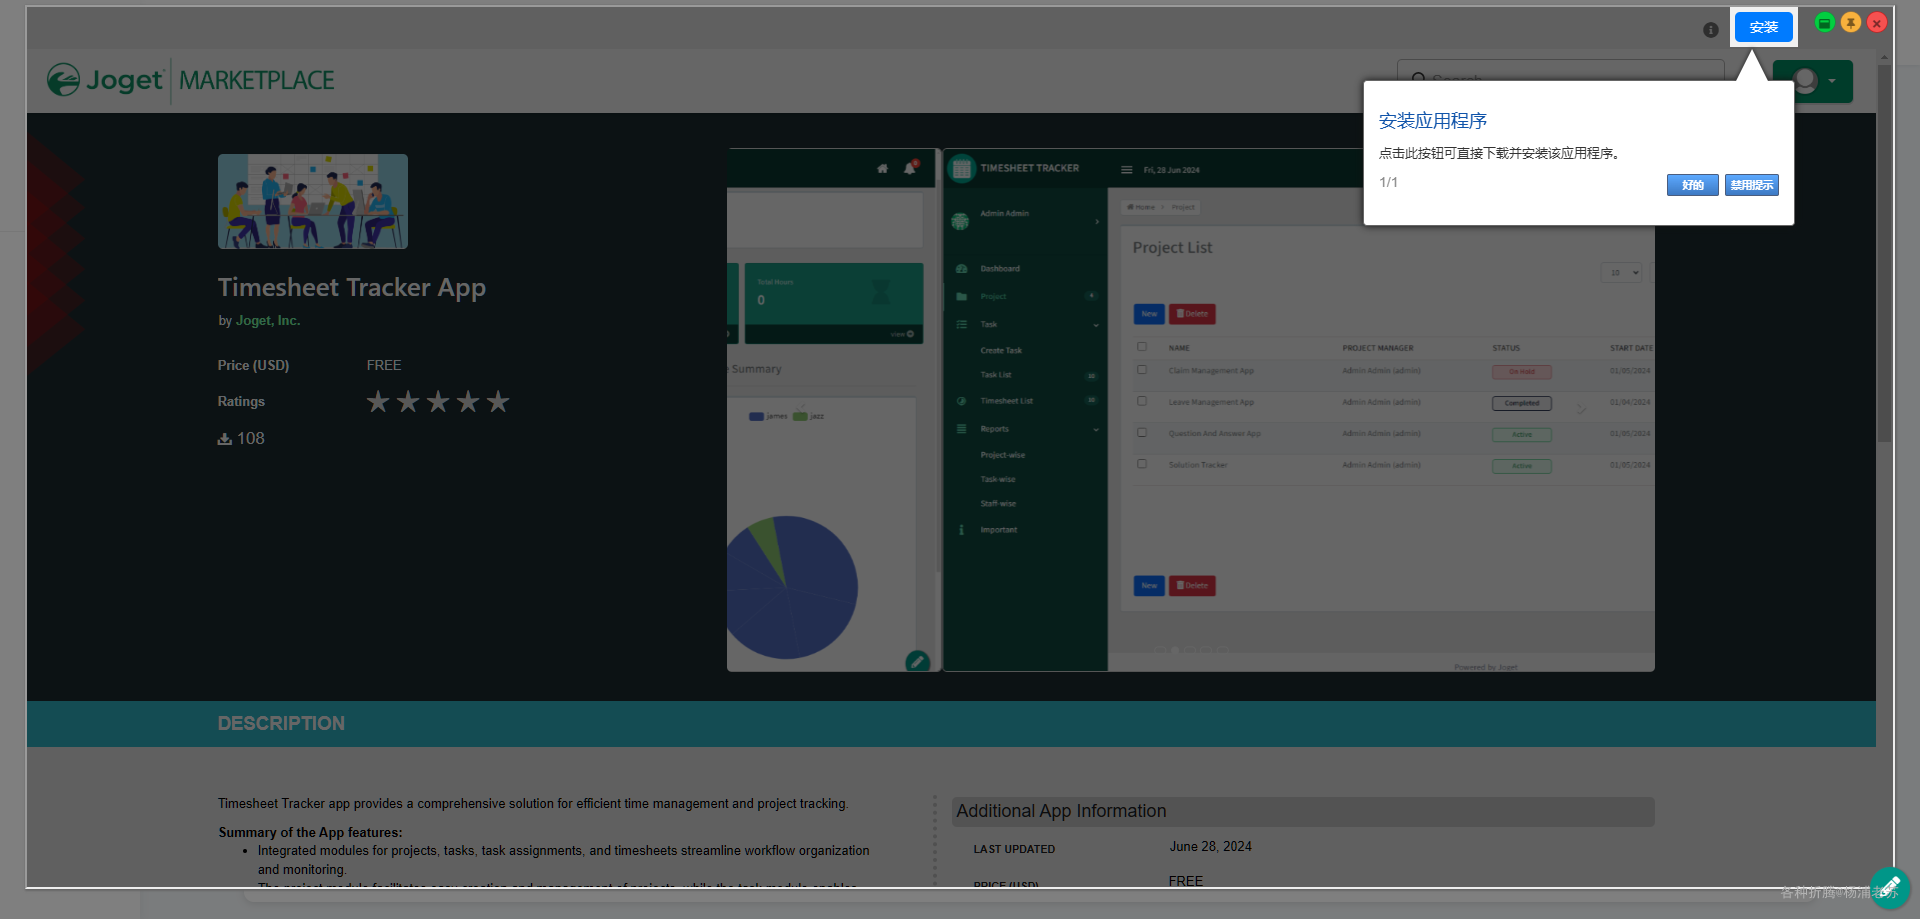Pin the window with the orange pin icon
The image size is (1920, 919).
pos(1851,23)
